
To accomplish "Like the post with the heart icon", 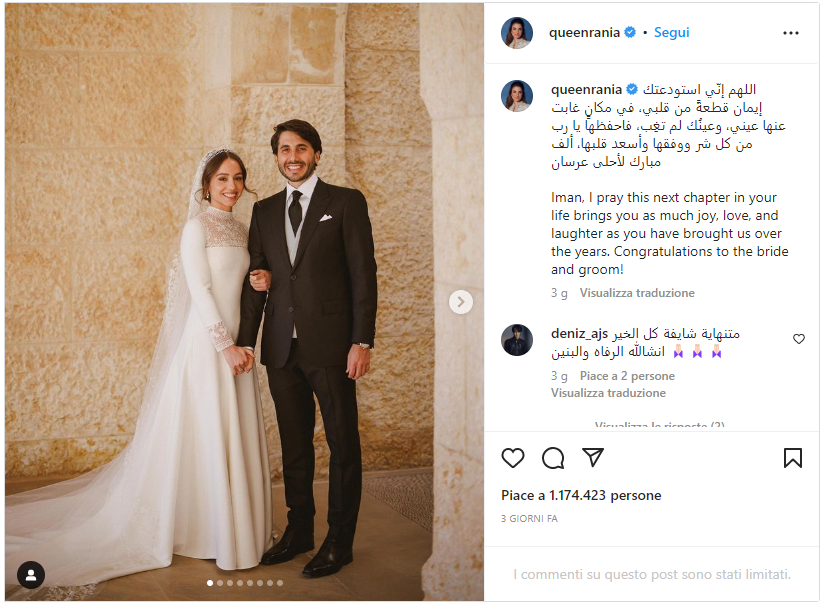I will [512, 458].
